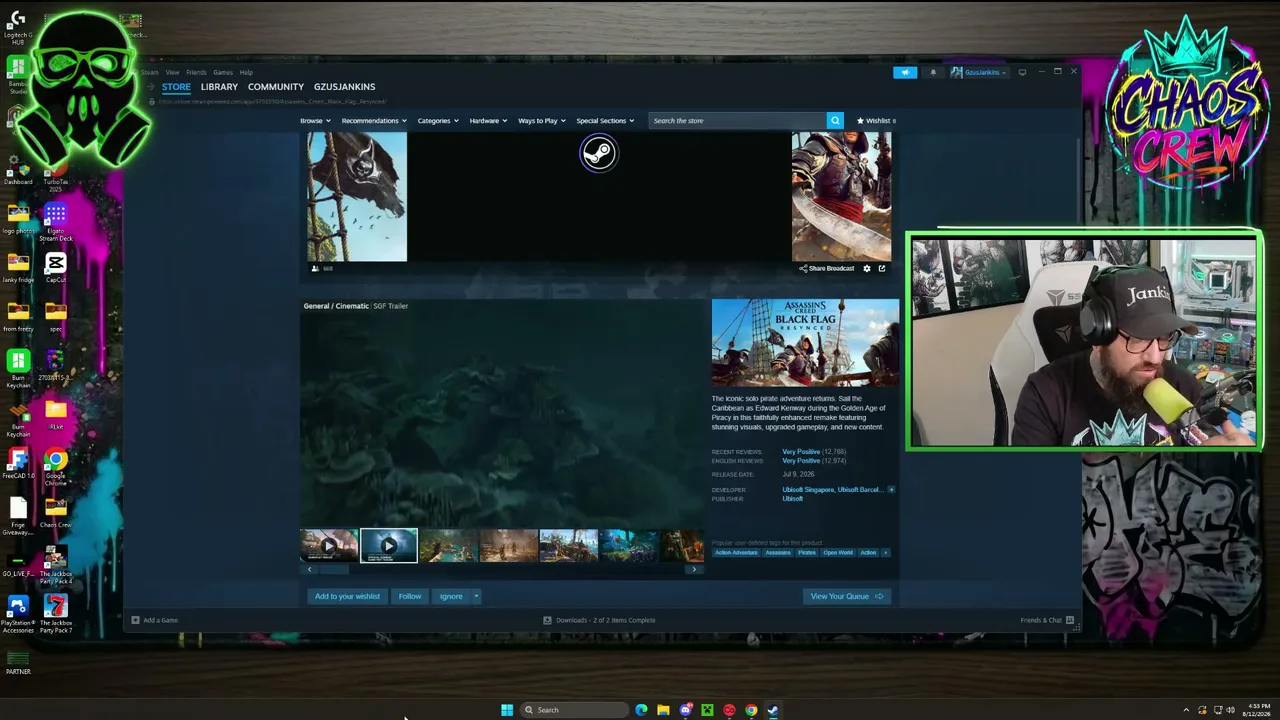Open the Ubisoft publisher link
Viewport: 1280px width, 720px height.
[x=792, y=498]
